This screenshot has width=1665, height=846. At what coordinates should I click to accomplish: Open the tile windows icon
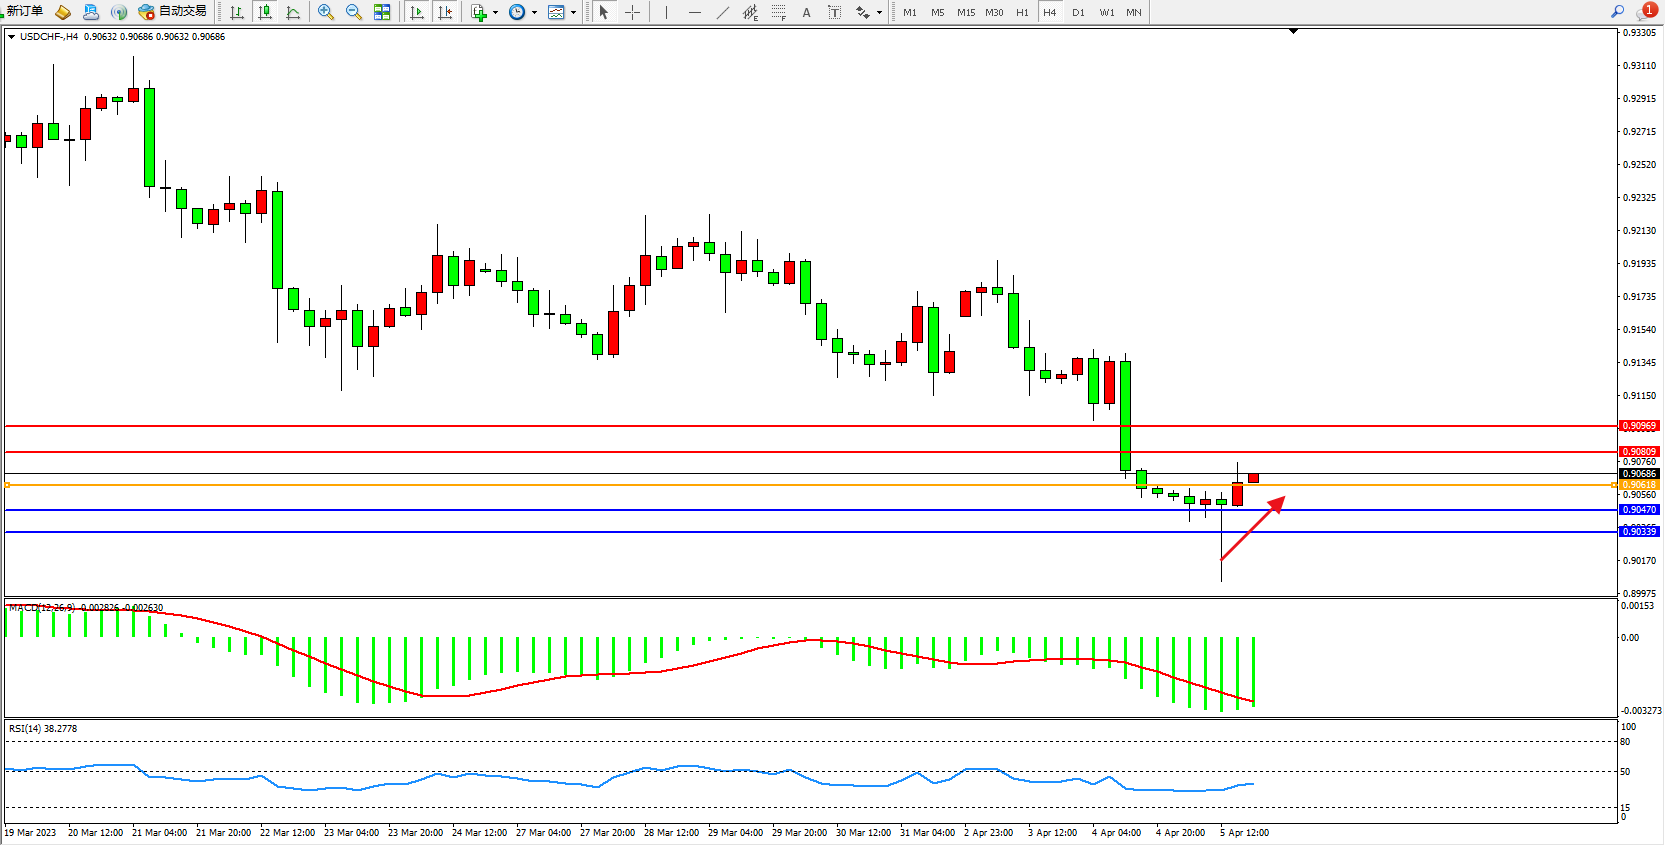pyautogui.click(x=382, y=12)
